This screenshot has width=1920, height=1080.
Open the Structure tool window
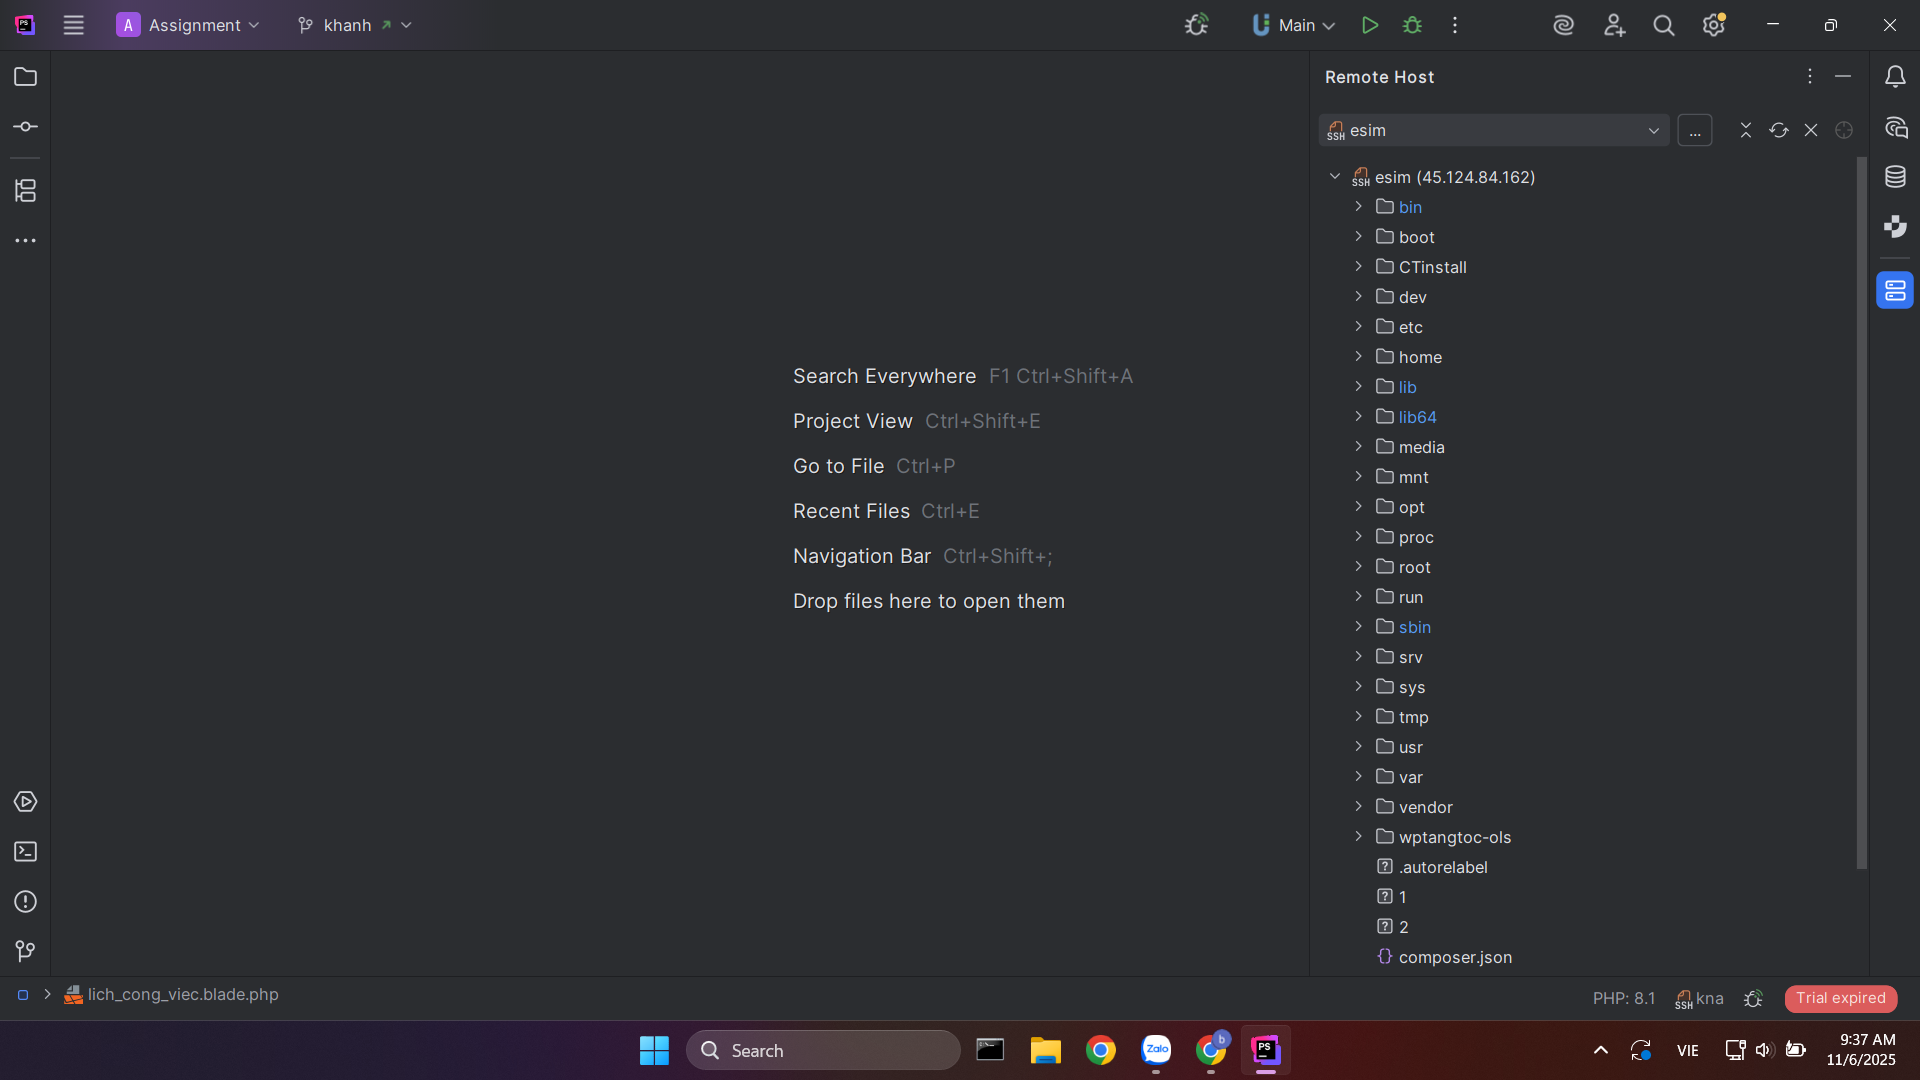pyautogui.click(x=25, y=190)
